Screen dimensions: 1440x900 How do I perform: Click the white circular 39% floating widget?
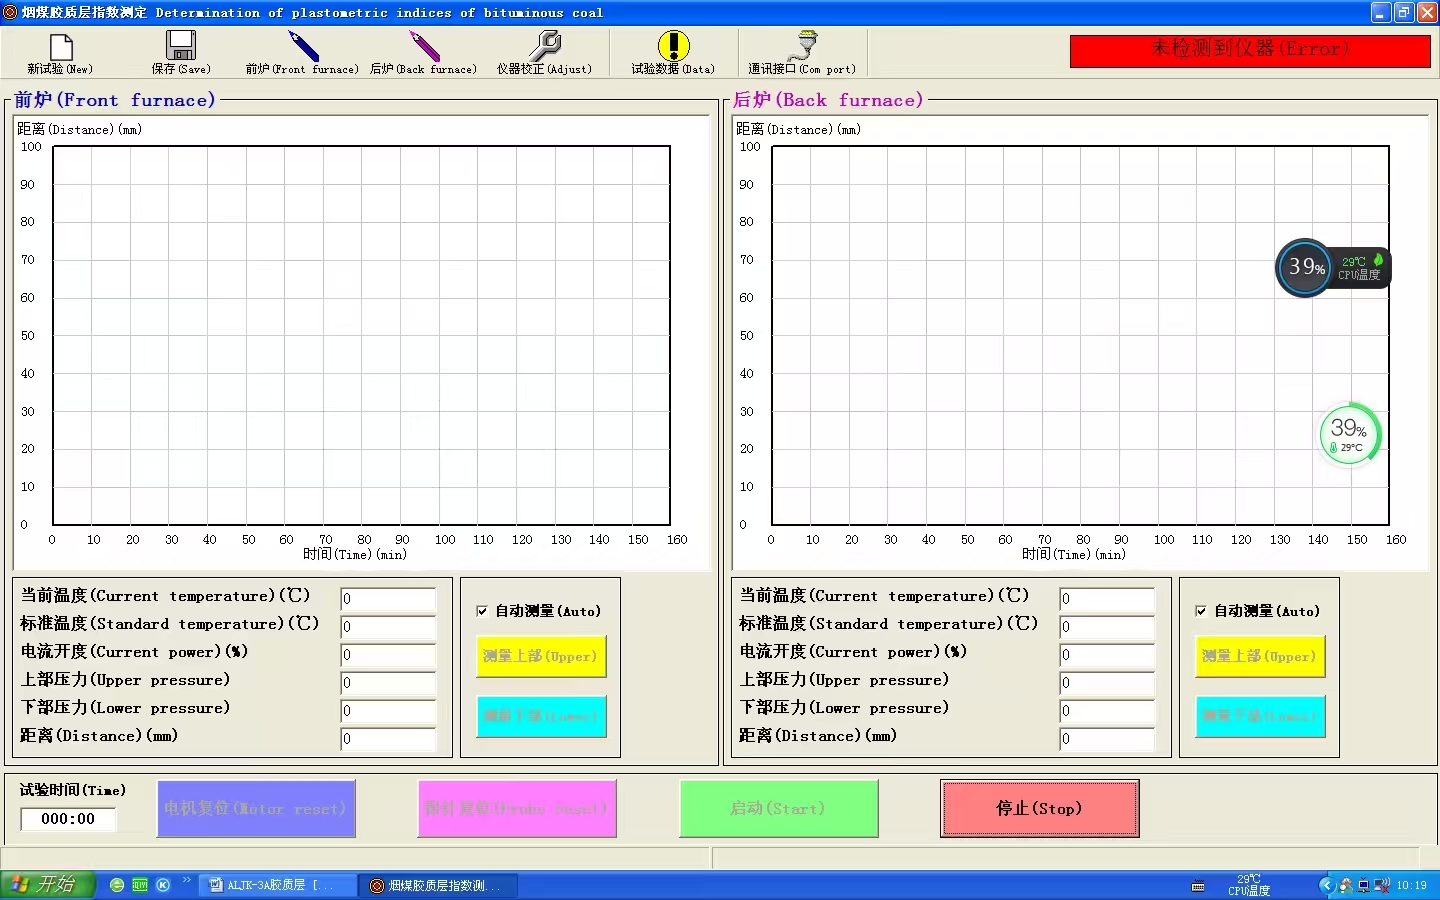click(x=1349, y=434)
